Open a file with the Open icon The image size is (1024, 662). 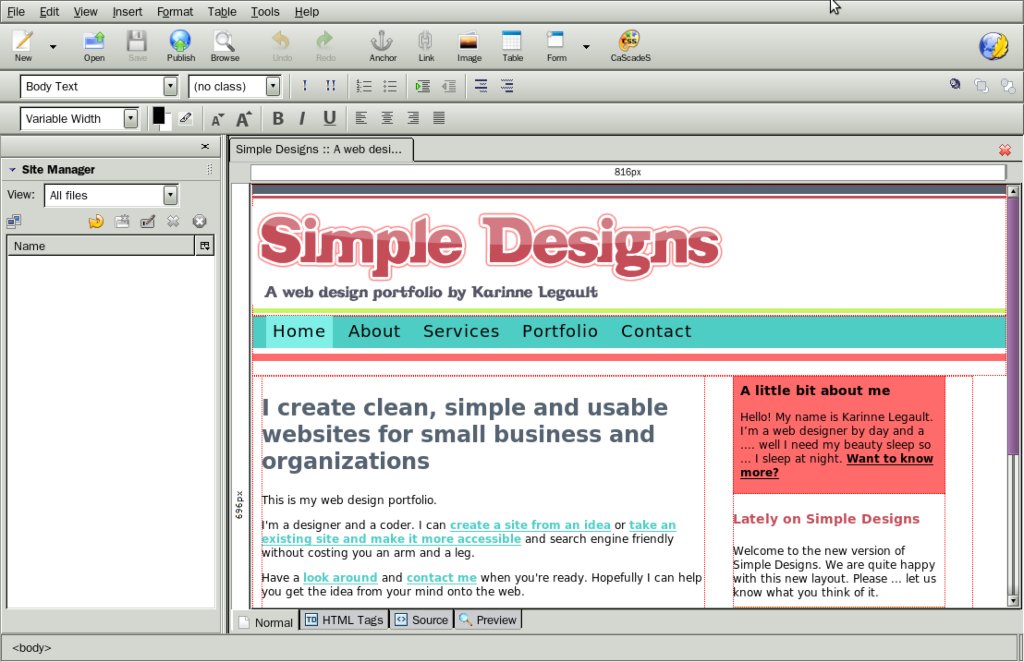click(x=94, y=46)
